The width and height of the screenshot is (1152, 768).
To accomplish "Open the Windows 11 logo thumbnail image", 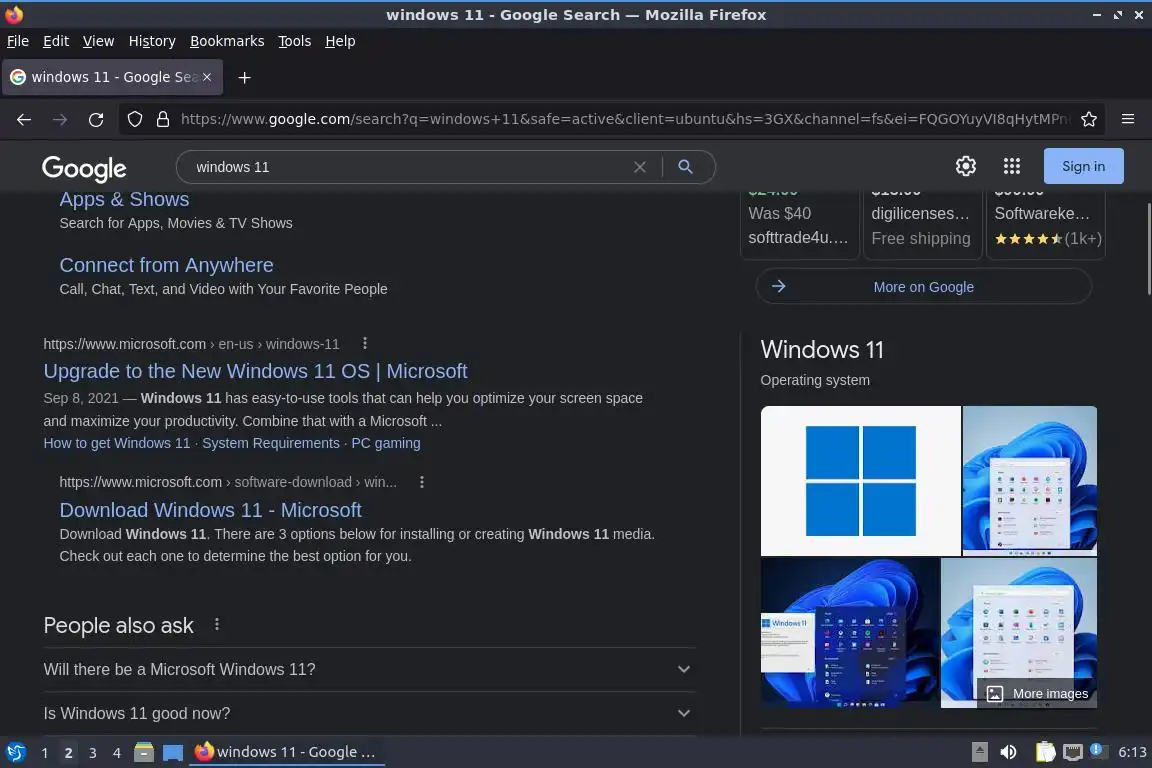I will pos(860,481).
